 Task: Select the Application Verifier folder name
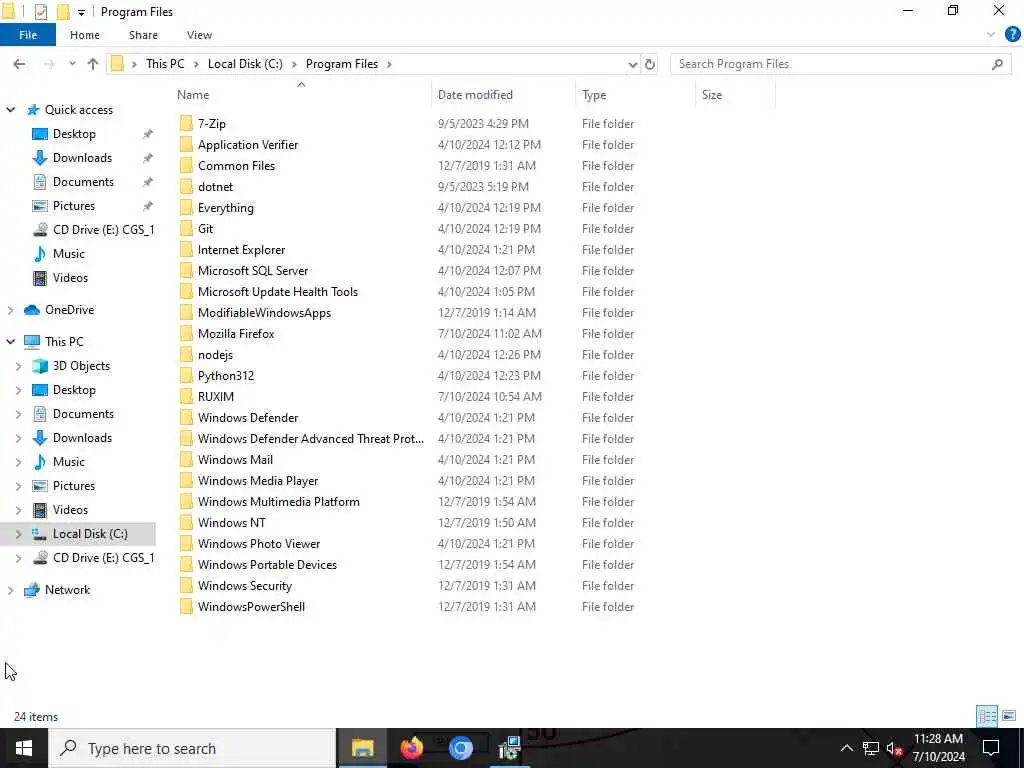248,145
